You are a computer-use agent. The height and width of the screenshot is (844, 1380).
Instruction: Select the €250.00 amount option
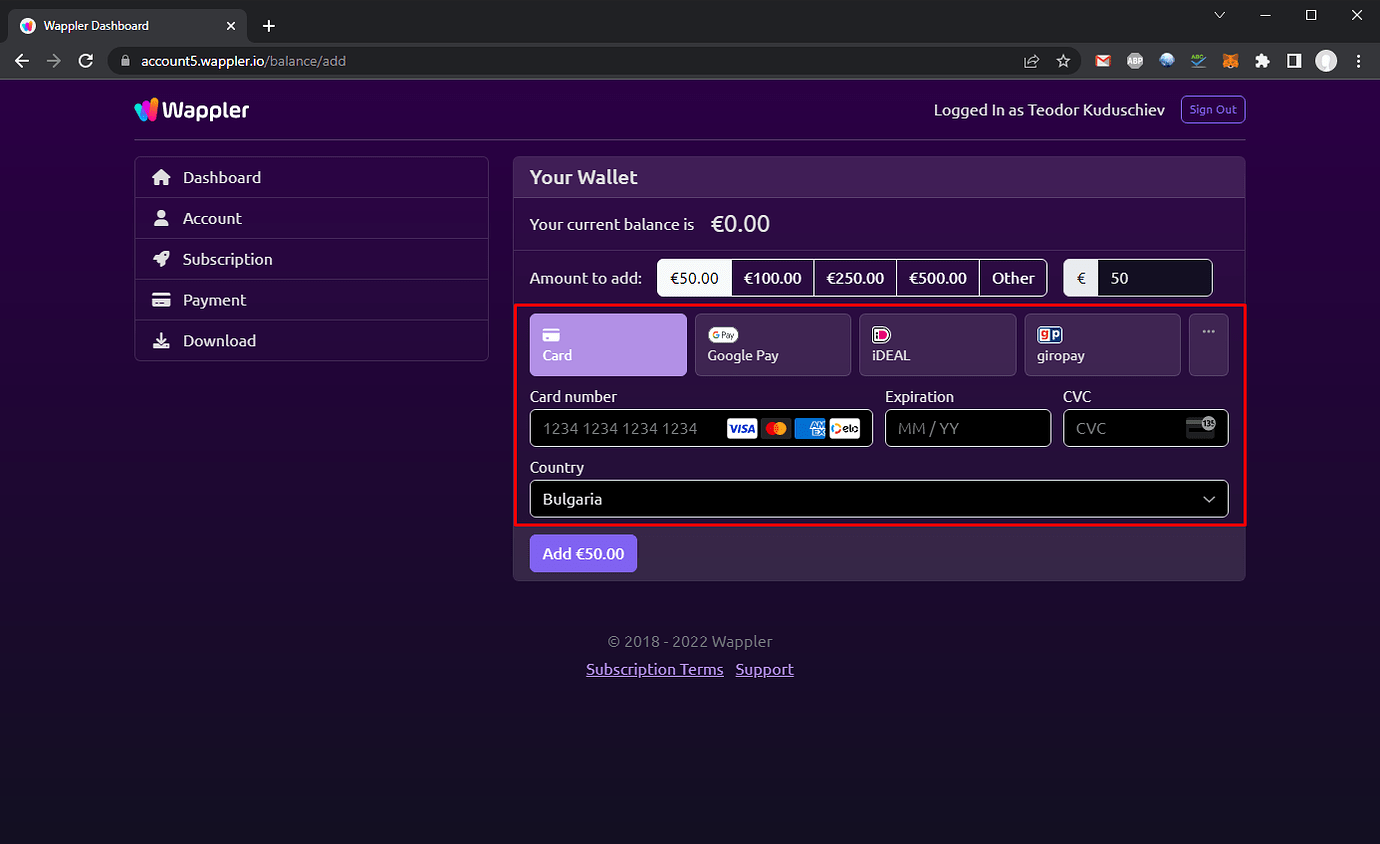[855, 277]
